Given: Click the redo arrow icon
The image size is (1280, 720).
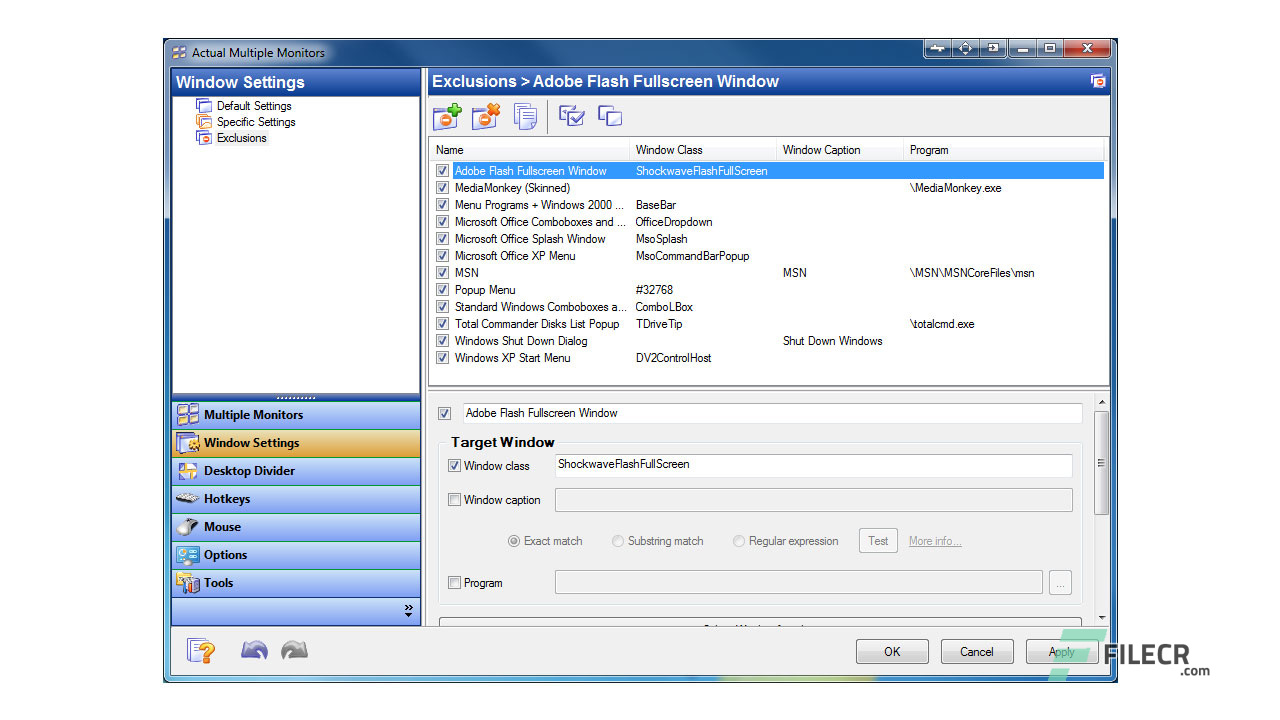Looking at the screenshot, I should click(x=294, y=651).
